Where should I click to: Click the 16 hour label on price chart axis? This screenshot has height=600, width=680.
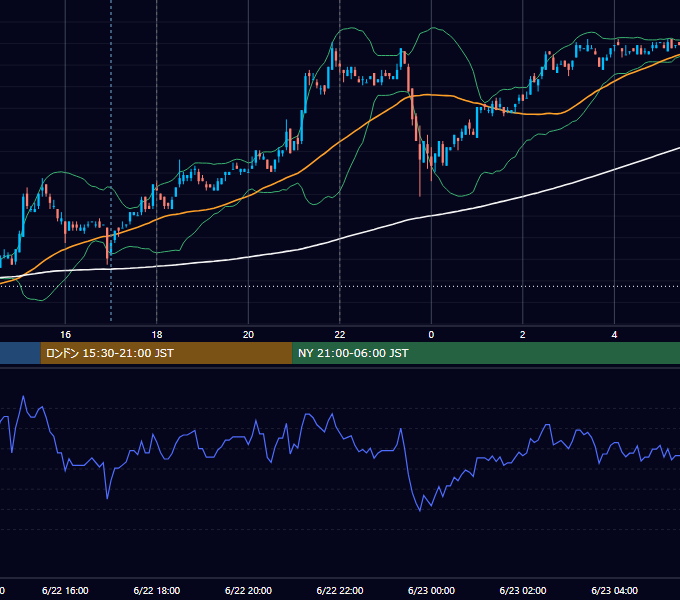tap(65, 335)
